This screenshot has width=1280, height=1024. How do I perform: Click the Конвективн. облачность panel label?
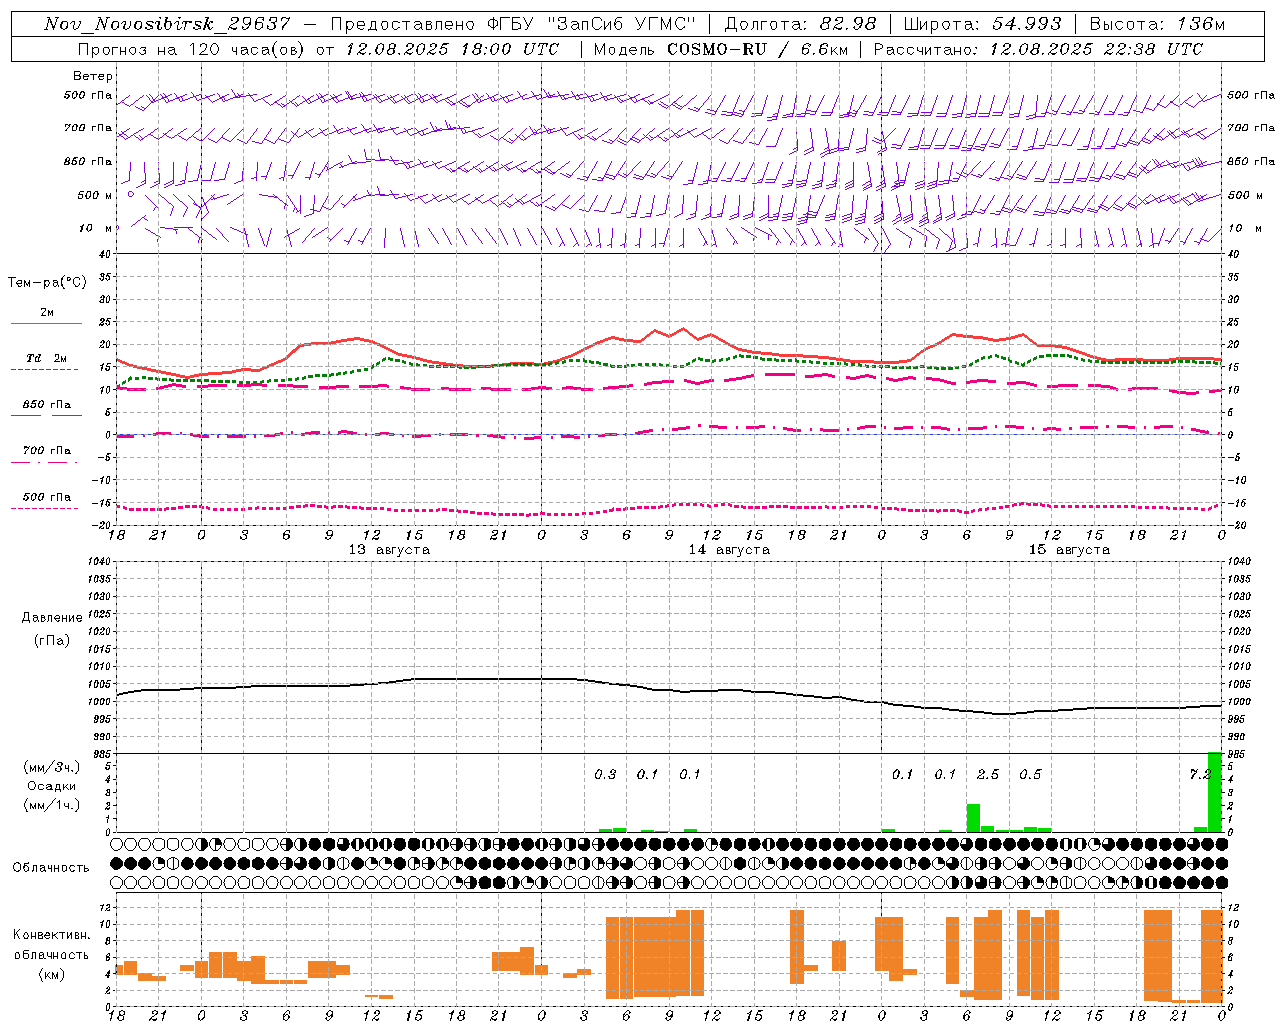click(51, 945)
